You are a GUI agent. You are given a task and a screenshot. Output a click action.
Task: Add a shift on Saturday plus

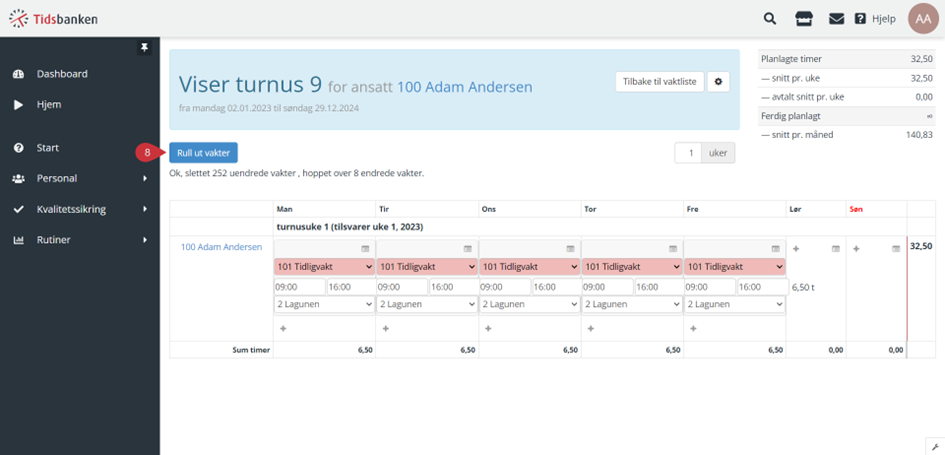coord(796,248)
